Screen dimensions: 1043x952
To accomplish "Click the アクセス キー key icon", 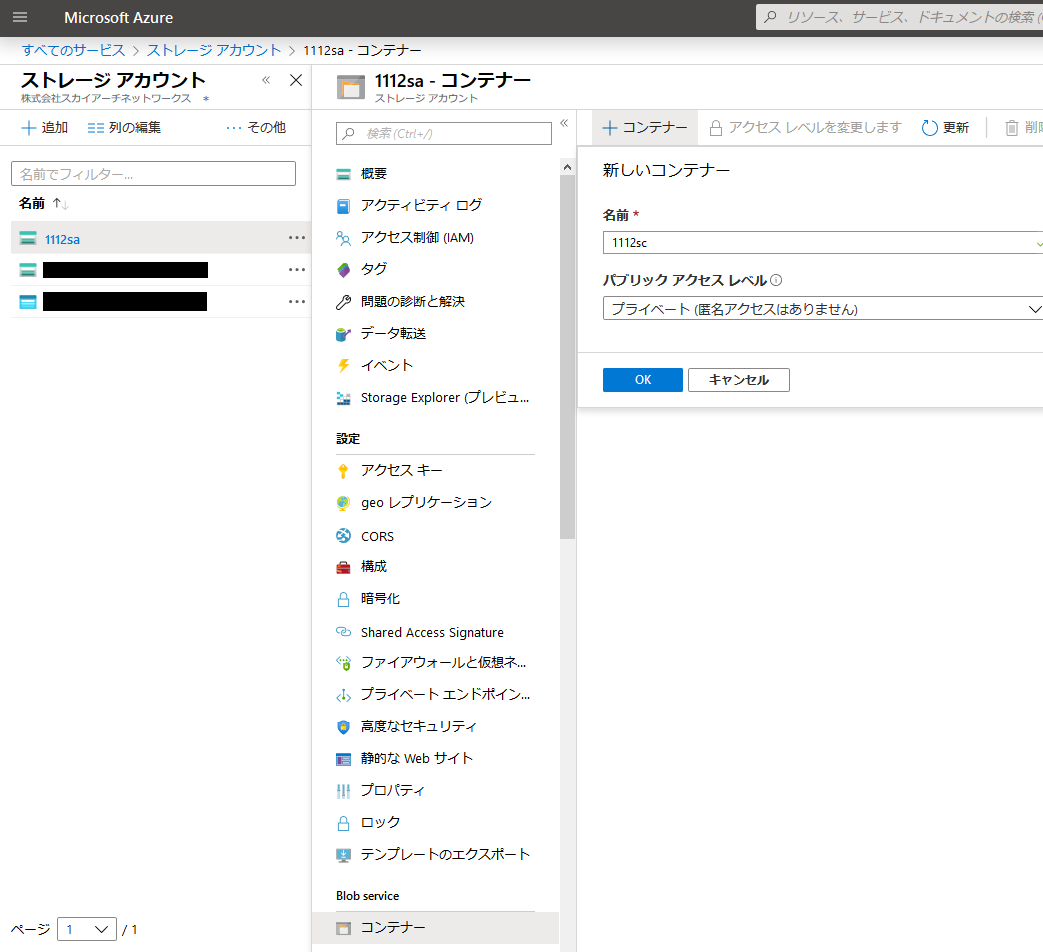I will tap(343, 471).
